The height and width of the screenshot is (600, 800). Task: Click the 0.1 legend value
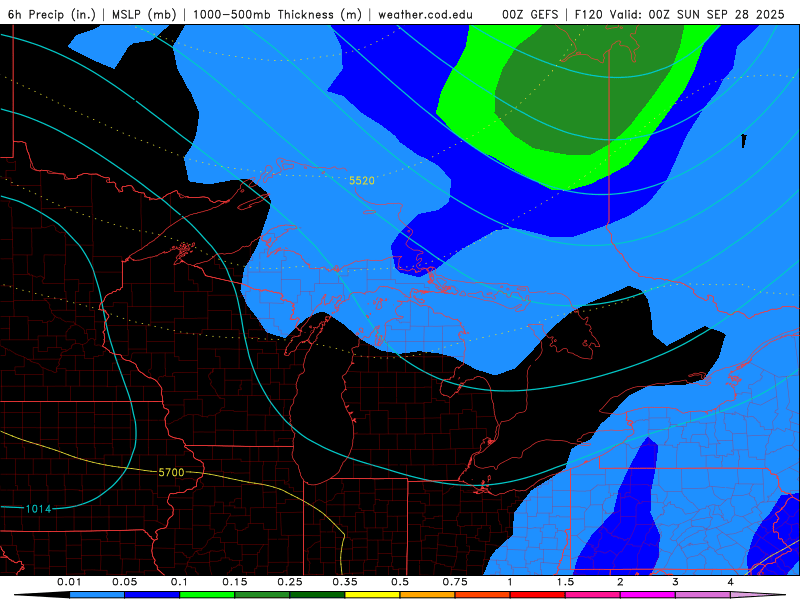click(x=179, y=582)
